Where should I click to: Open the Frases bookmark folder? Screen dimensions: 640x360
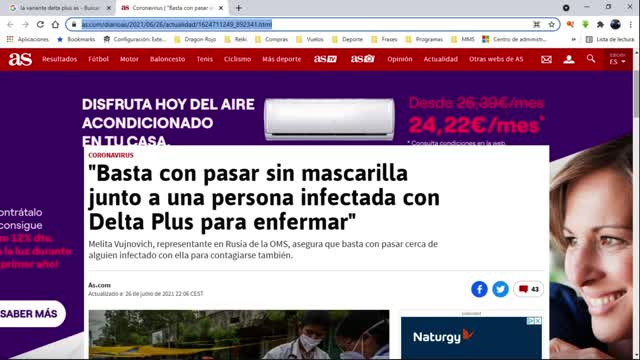click(x=384, y=39)
